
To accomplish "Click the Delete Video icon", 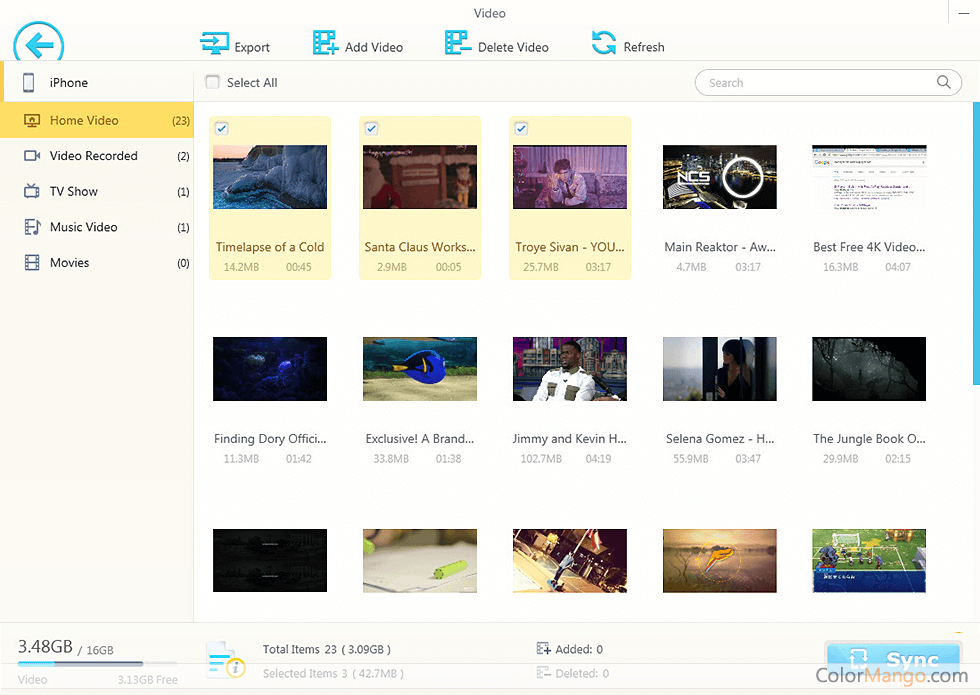I will (457, 44).
